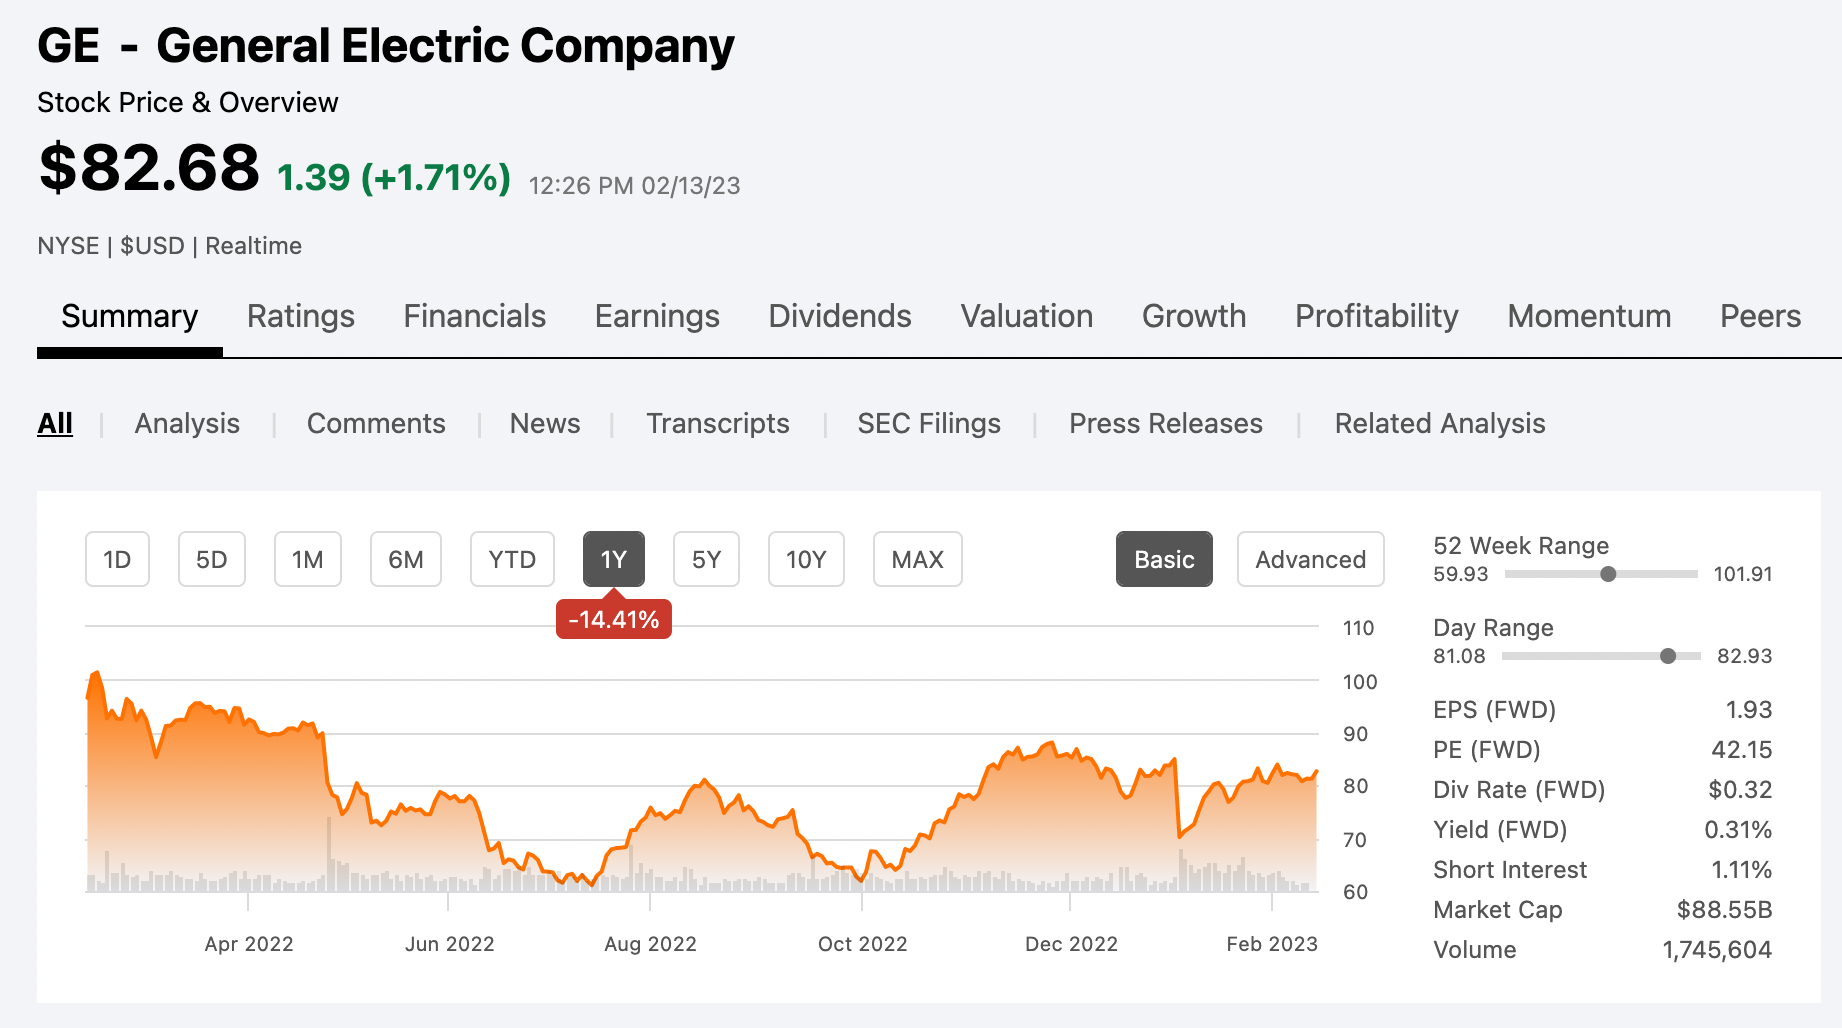1842x1028 pixels.
Task: Filter feed by Analysis
Action: 187,423
